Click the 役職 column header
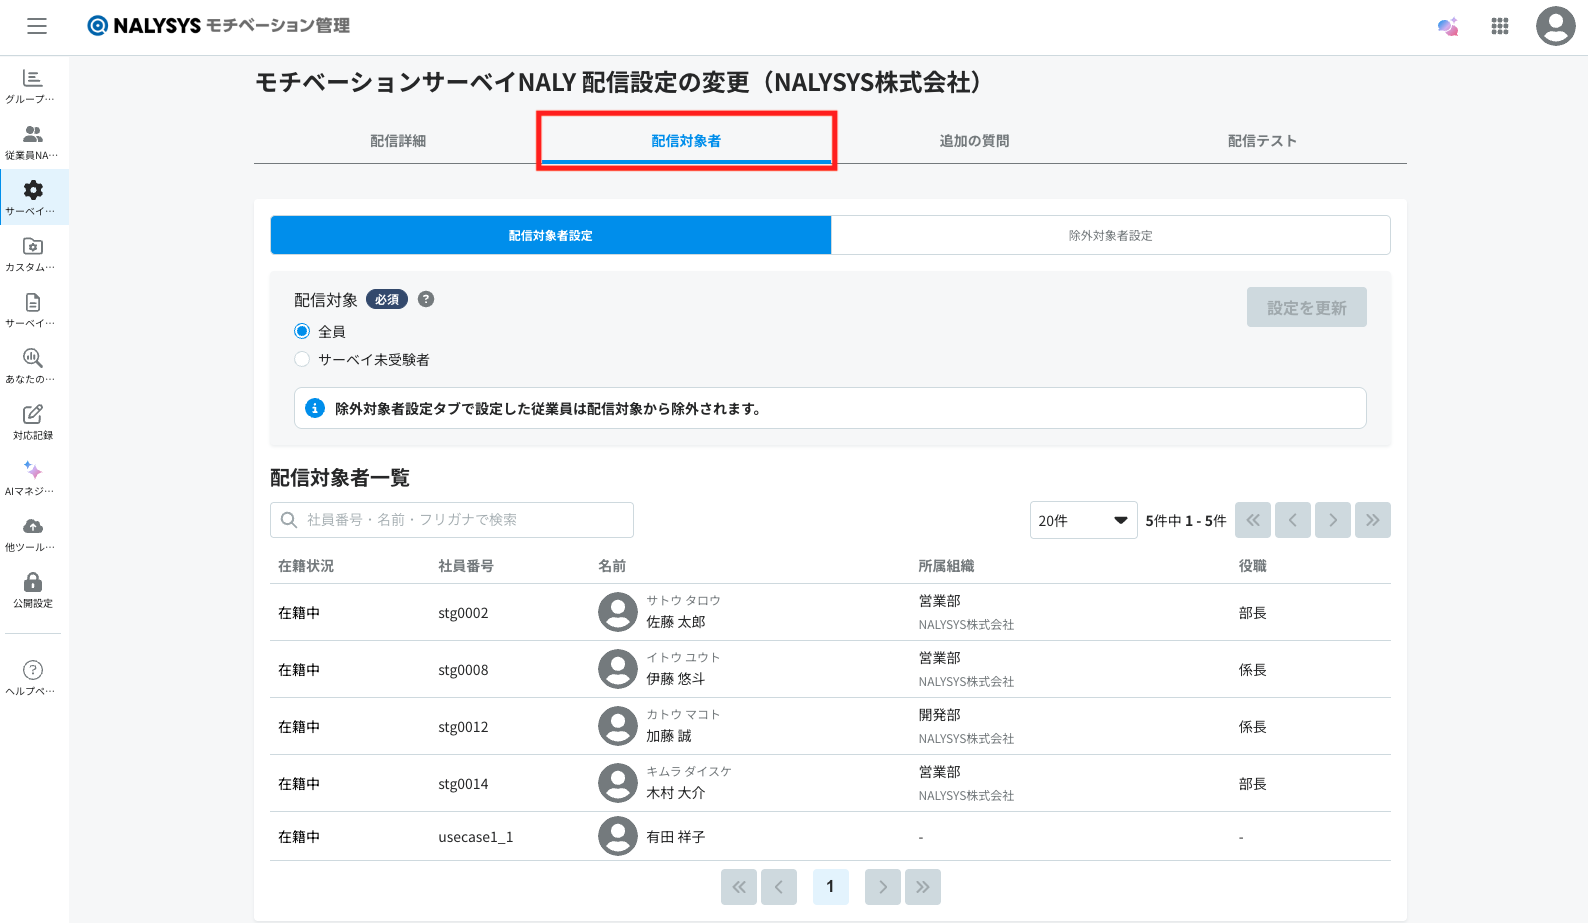Viewport: 1588px width, 923px height. [1253, 566]
